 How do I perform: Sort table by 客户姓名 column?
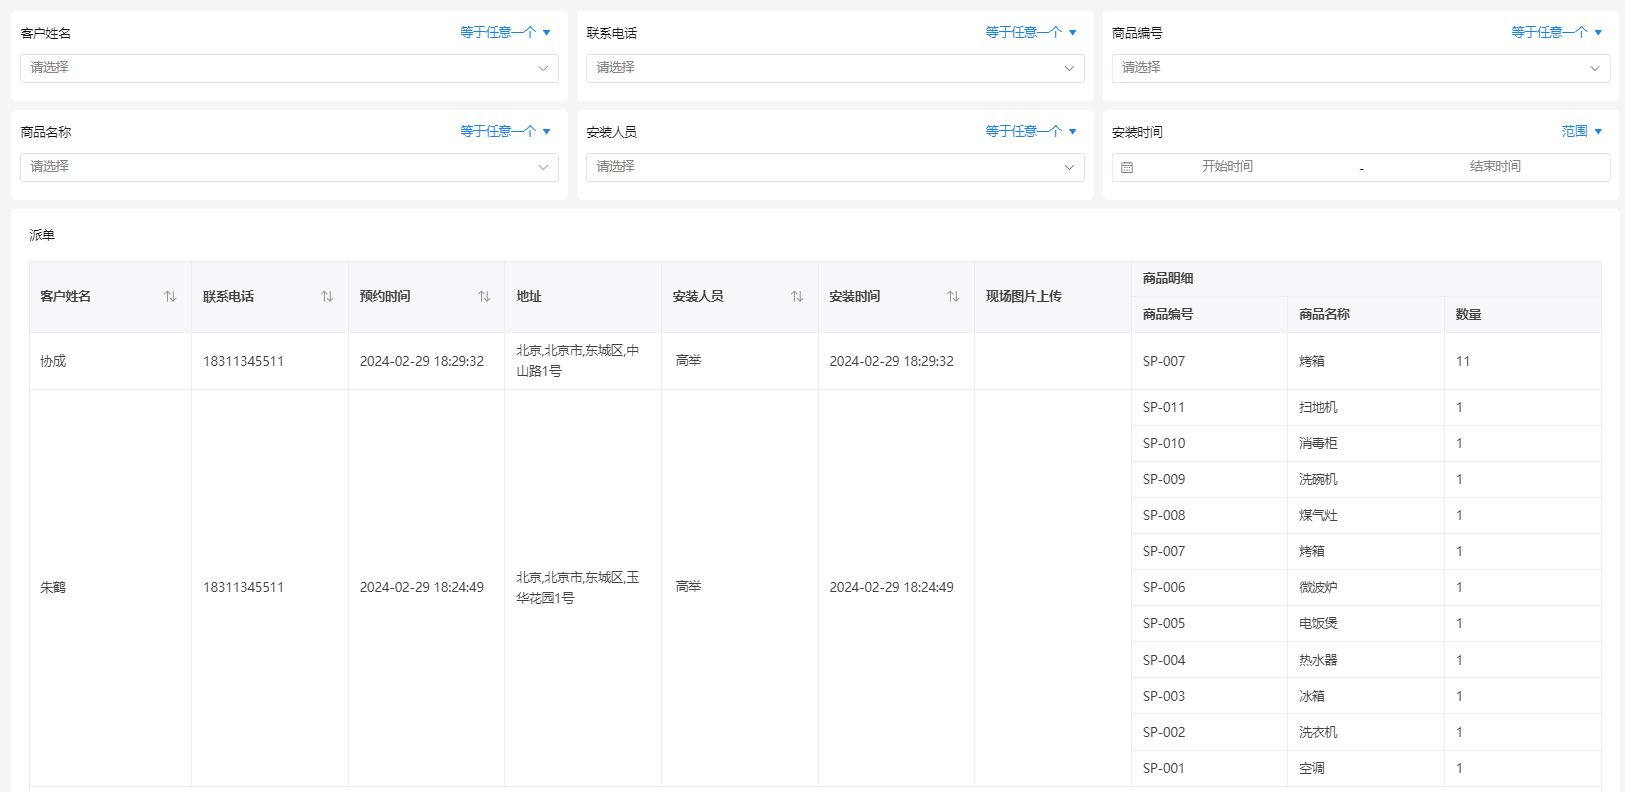point(170,297)
